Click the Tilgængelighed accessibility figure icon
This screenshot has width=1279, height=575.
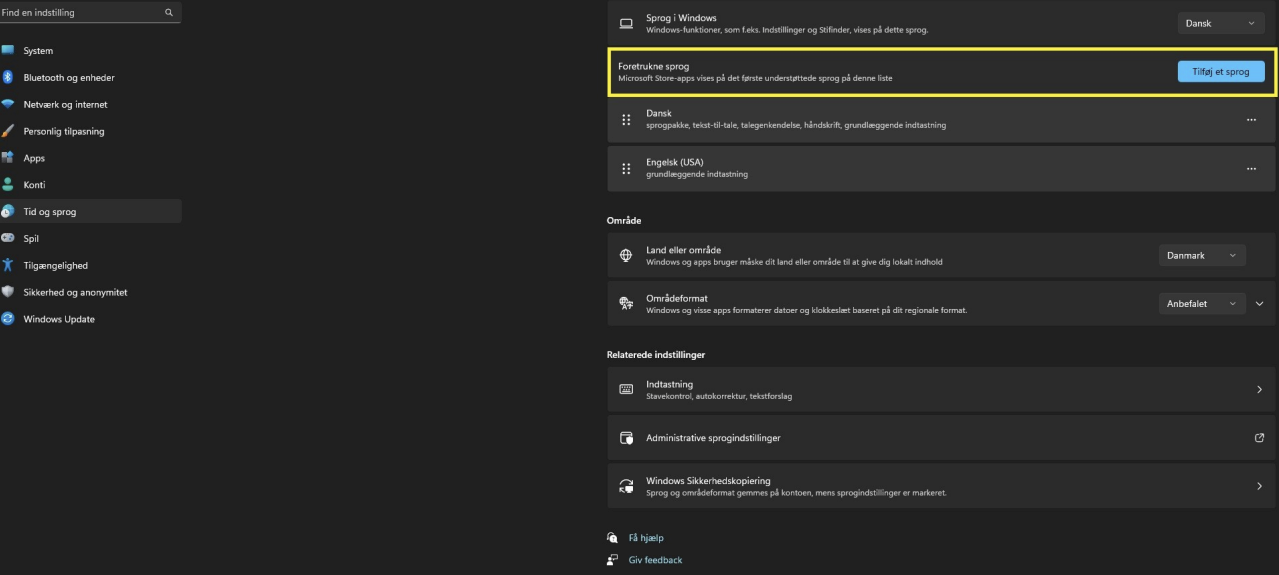(7, 265)
